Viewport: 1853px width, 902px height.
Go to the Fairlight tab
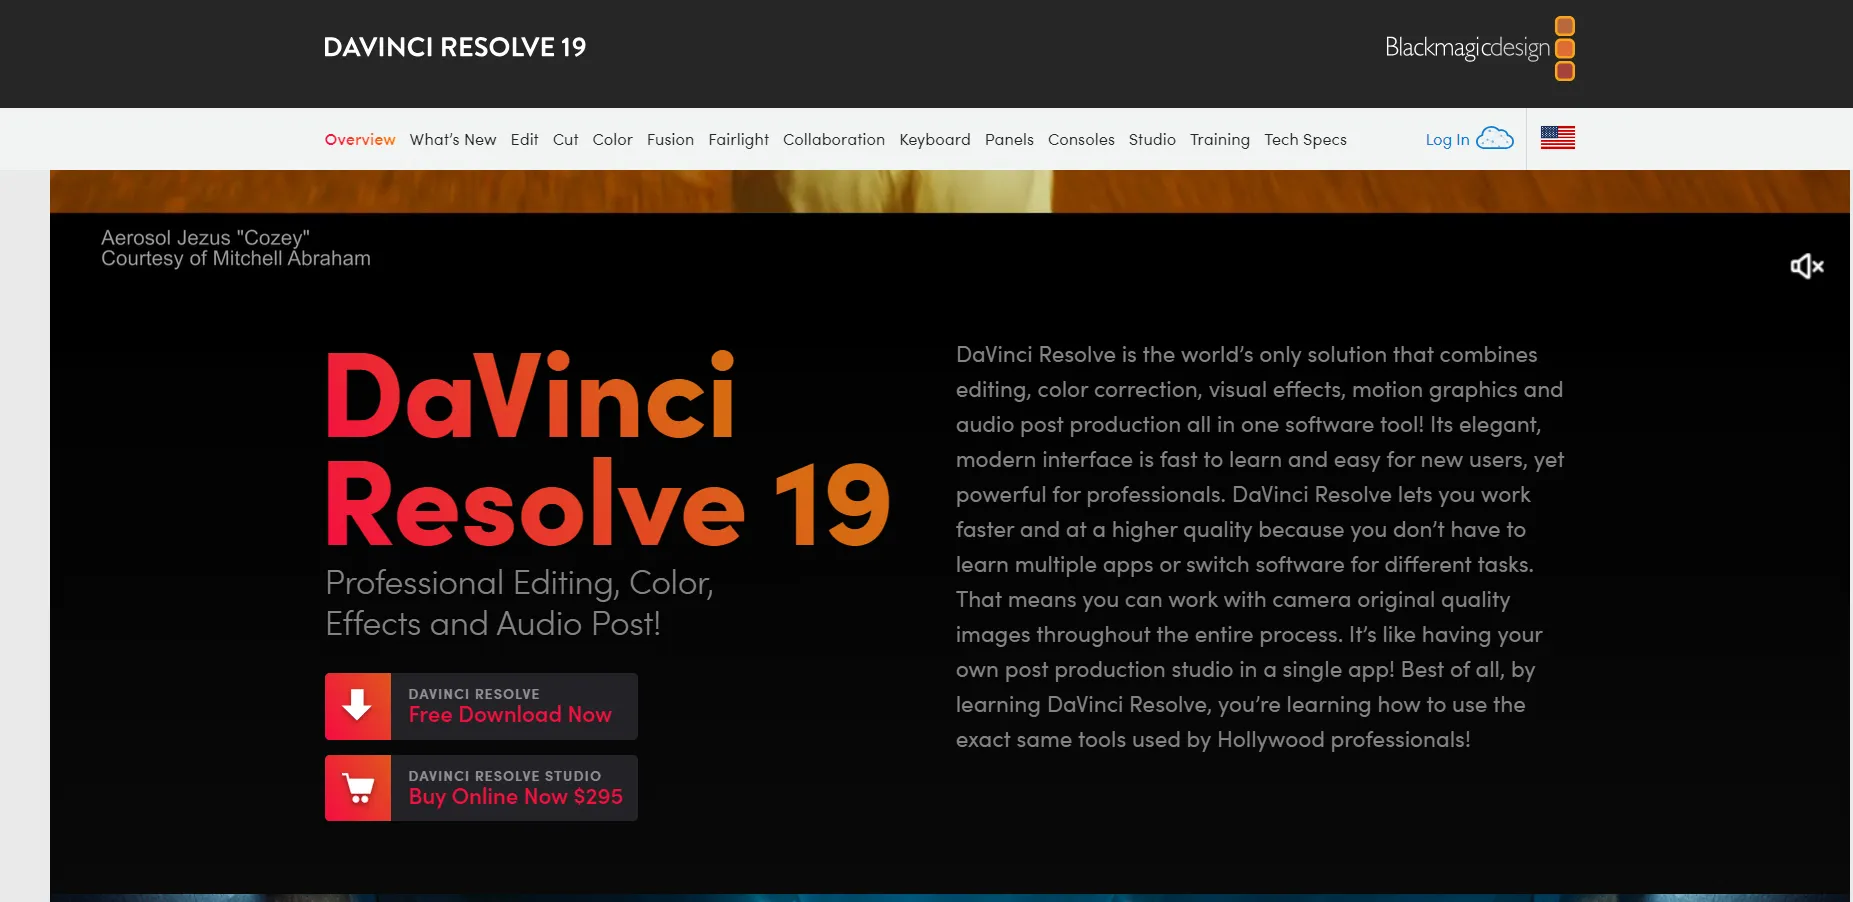tap(739, 140)
